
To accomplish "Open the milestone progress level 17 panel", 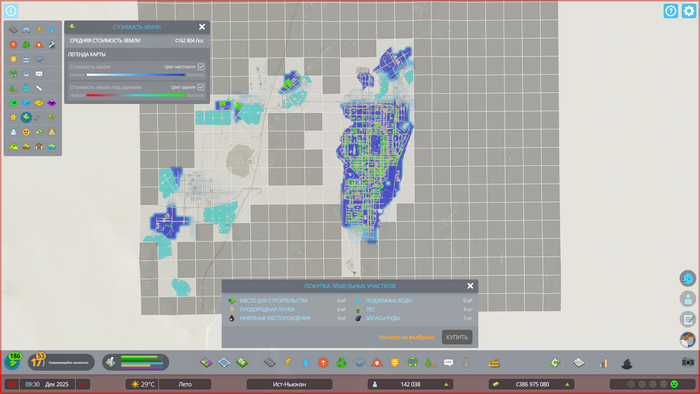I will (61, 362).
